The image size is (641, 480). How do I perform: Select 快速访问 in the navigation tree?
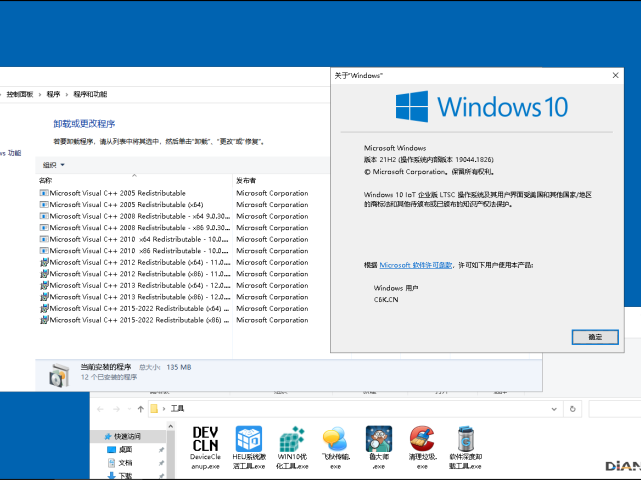click(127, 436)
